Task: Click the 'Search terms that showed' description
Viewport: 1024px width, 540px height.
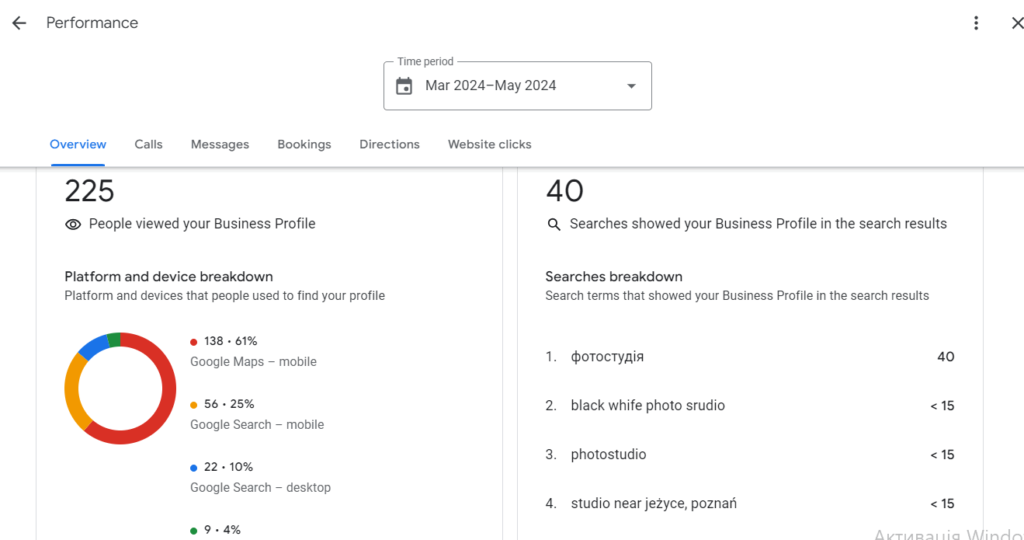Action: pyautogui.click(x=737, y=296)
